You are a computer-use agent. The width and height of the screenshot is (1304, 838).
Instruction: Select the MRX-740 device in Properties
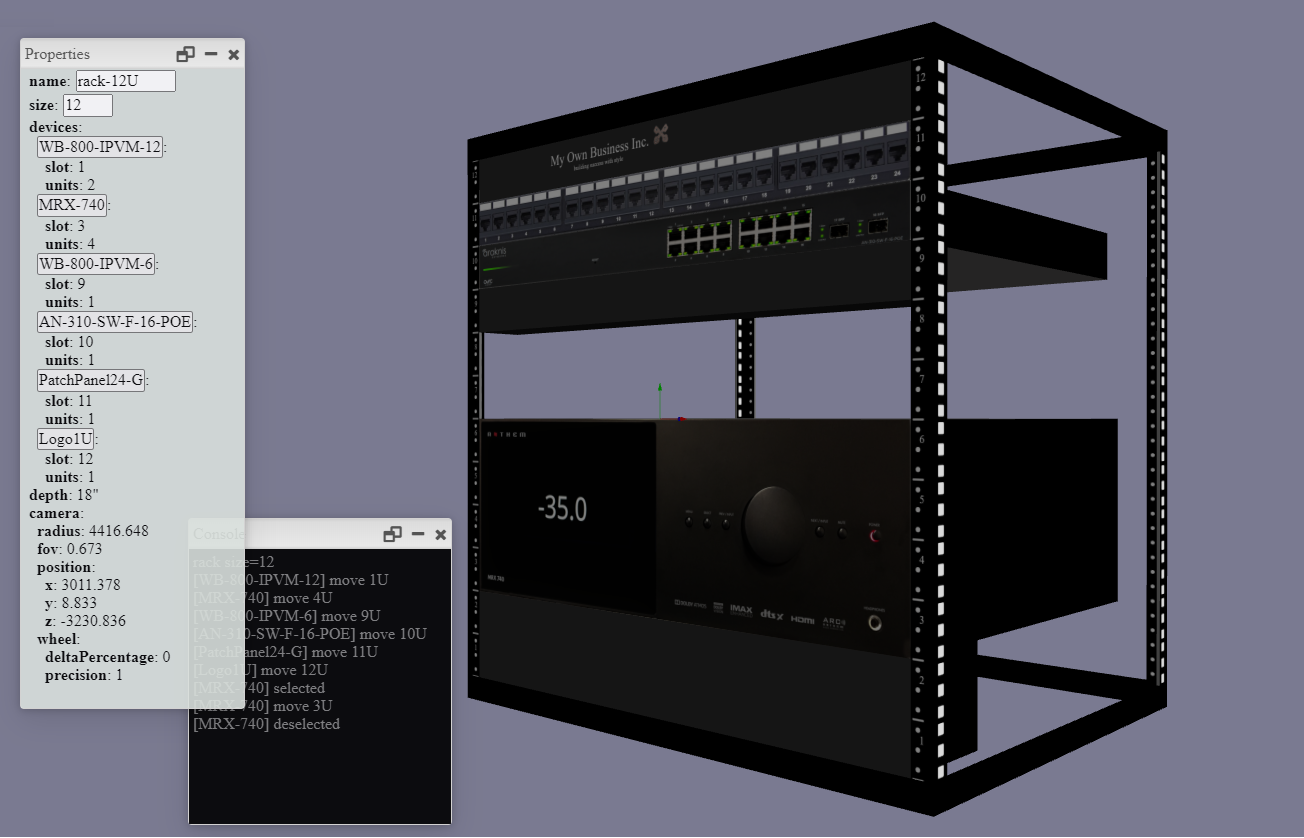tap(71, 205)
